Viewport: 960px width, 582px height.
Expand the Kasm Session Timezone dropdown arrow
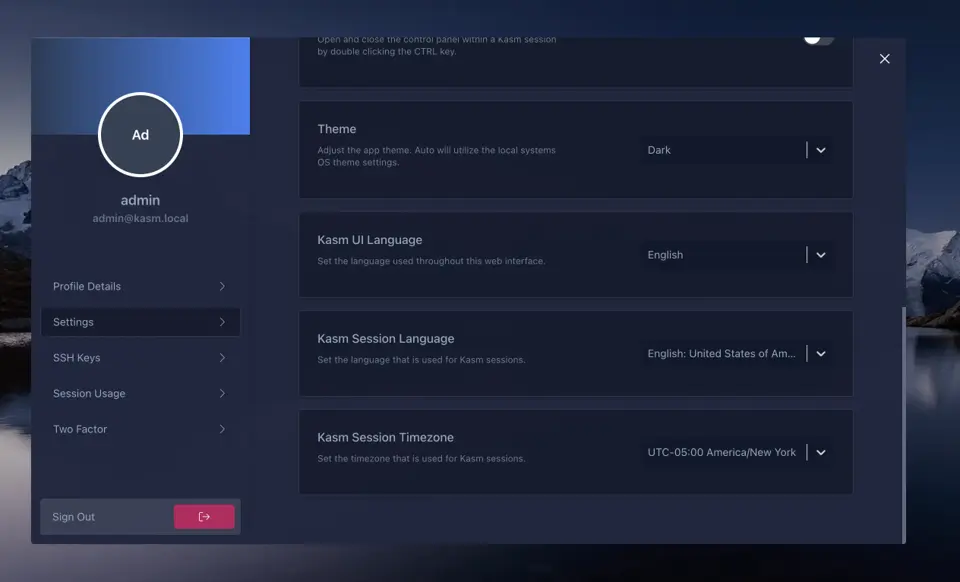pos(821,452)
